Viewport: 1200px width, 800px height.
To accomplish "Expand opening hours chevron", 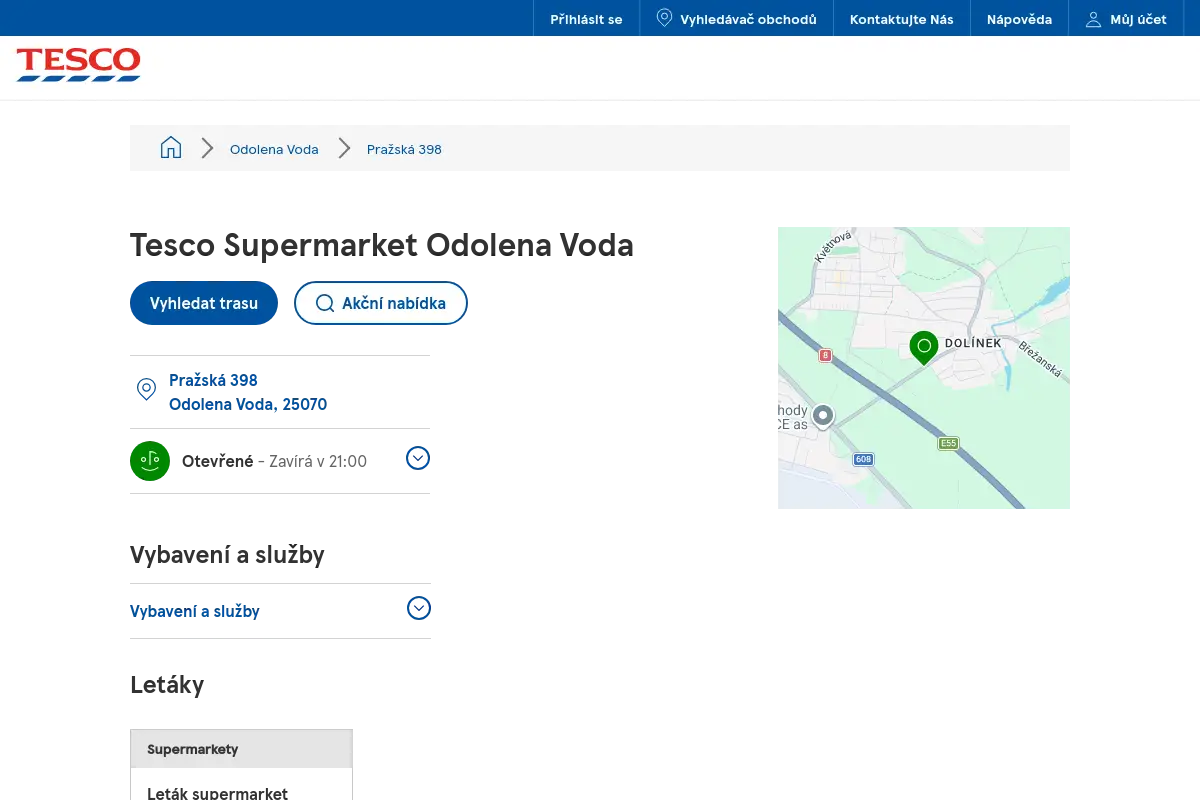I will [x=418, y=458].
